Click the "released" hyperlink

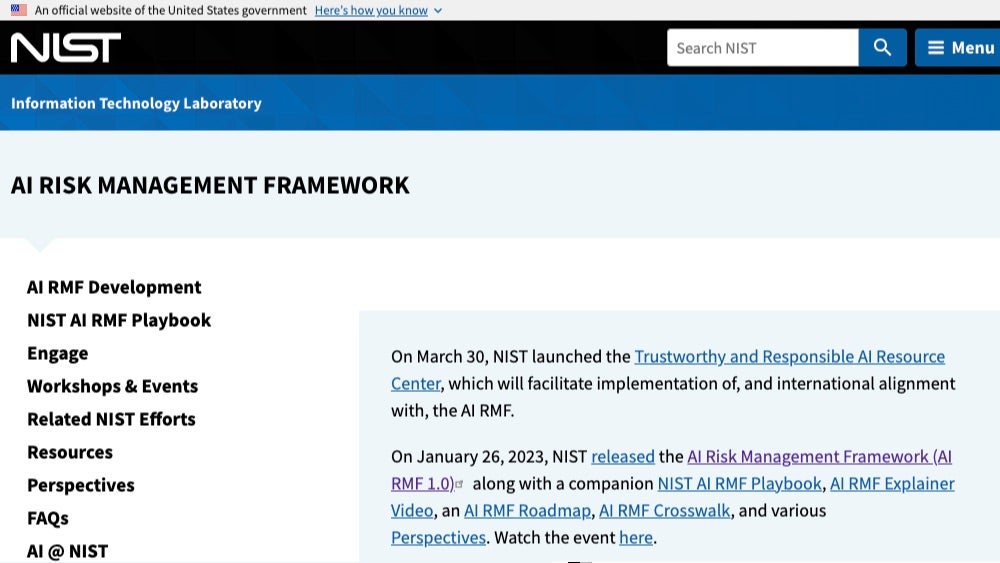pyautogui.click(x=622, y=457)
